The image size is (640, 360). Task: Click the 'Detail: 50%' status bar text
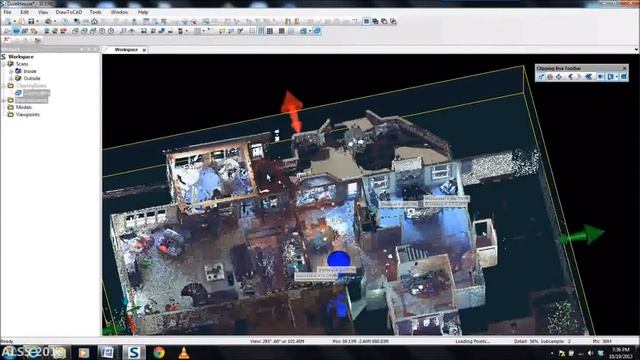click(527, 341)
